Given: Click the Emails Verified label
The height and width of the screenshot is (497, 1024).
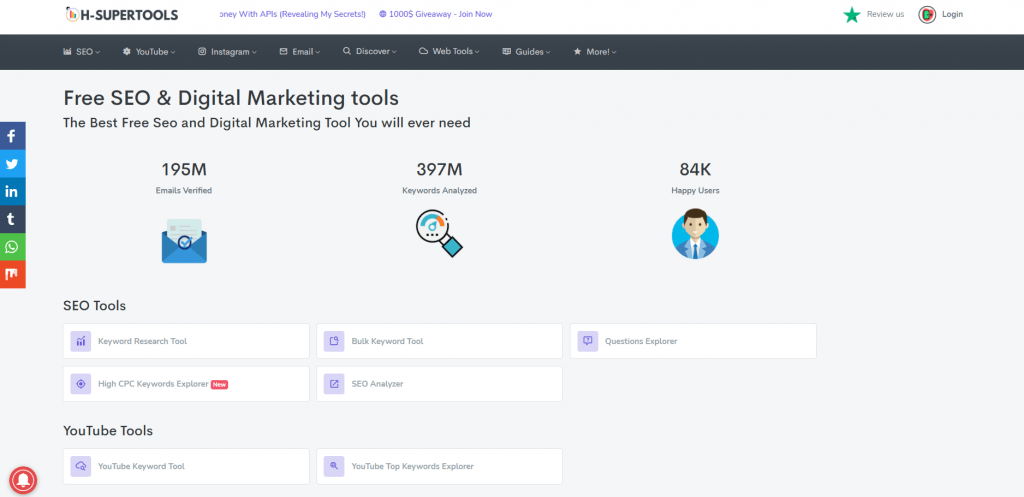Looking at the screenshot, I should click(184, 191).
